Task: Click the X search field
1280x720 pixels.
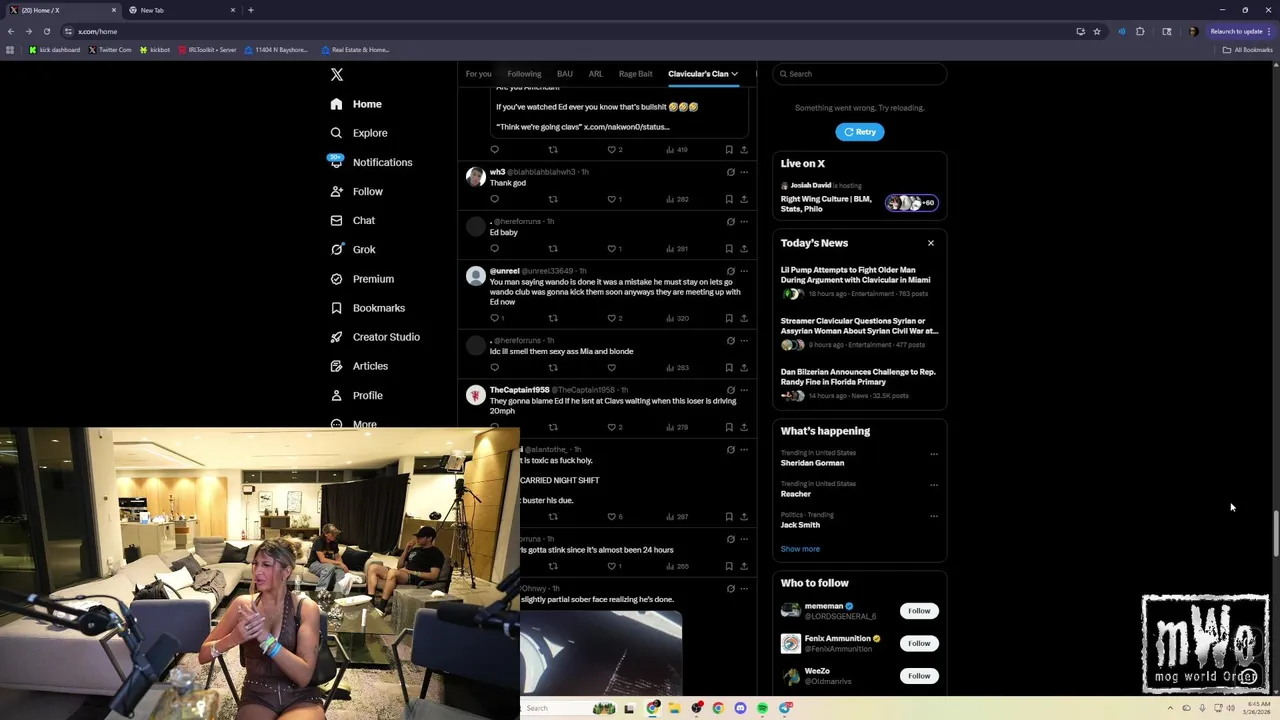Action: (860, 74)
